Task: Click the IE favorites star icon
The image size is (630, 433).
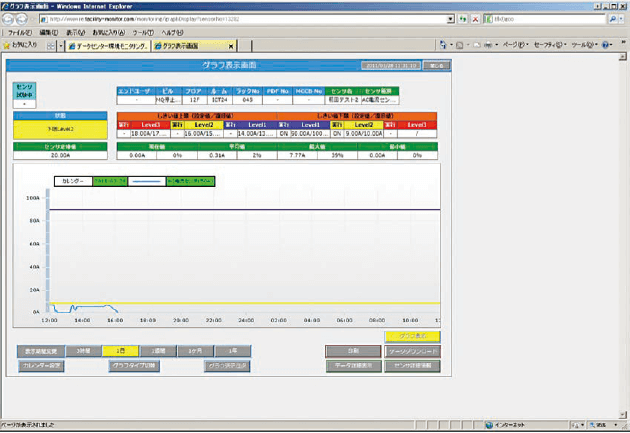Action: tap(8, 46)
